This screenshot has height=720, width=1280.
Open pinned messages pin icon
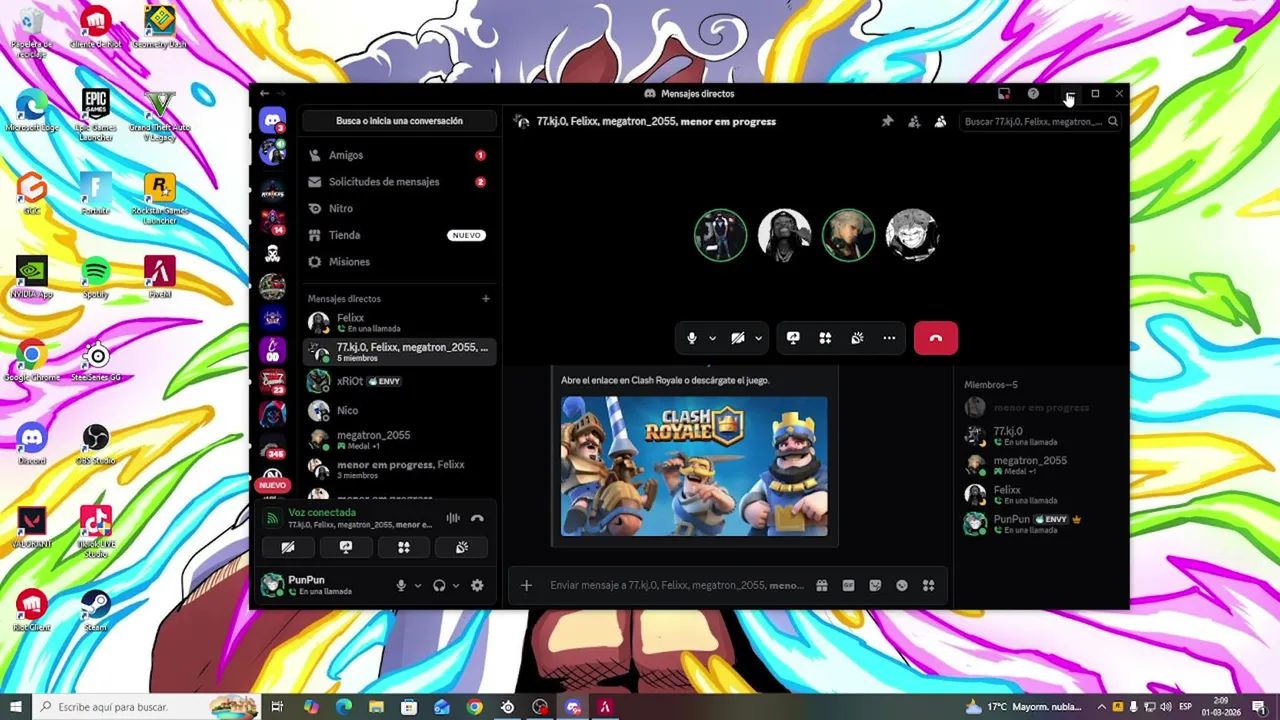pyautogui.click(x=887, y=121)
